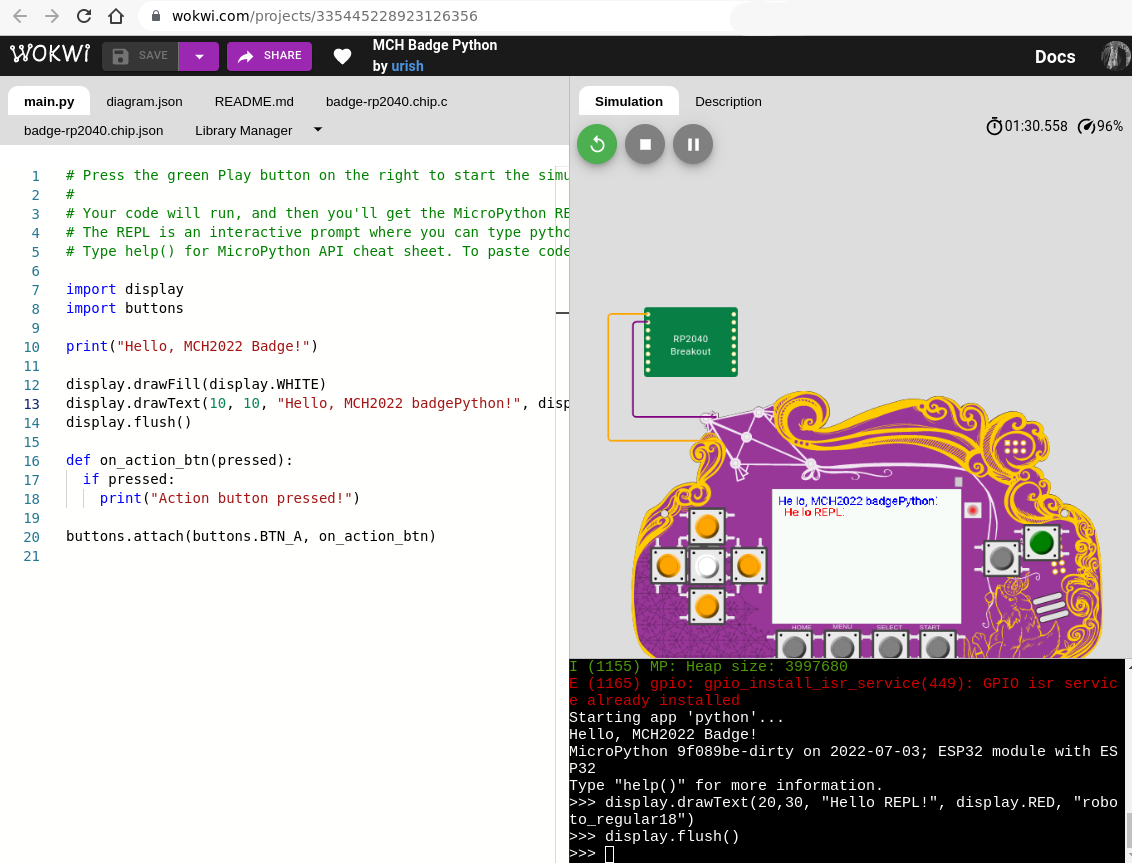The image size is (1132, 863).
Task: Open the Docs menu
Action: point(1055,57)
